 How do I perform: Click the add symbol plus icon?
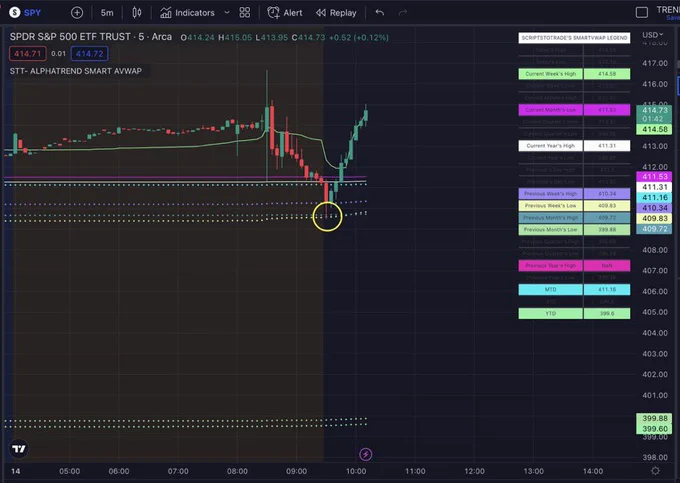tap(77, 13)
